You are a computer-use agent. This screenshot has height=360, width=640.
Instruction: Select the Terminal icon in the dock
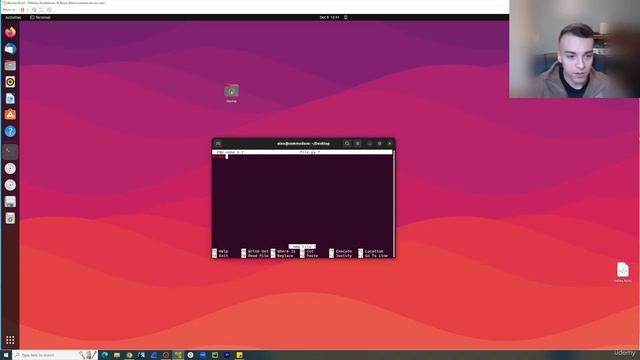click(x=10, y=151)
